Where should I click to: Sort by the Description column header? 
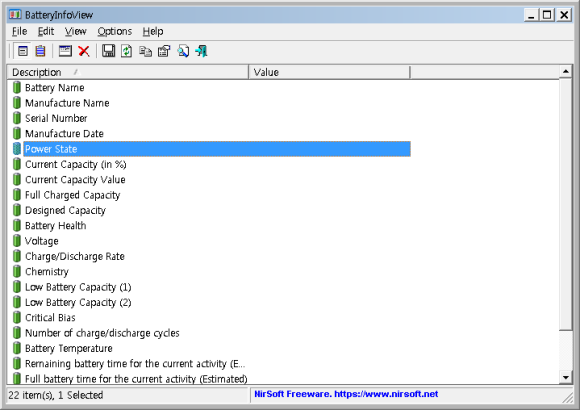point(128,72)
